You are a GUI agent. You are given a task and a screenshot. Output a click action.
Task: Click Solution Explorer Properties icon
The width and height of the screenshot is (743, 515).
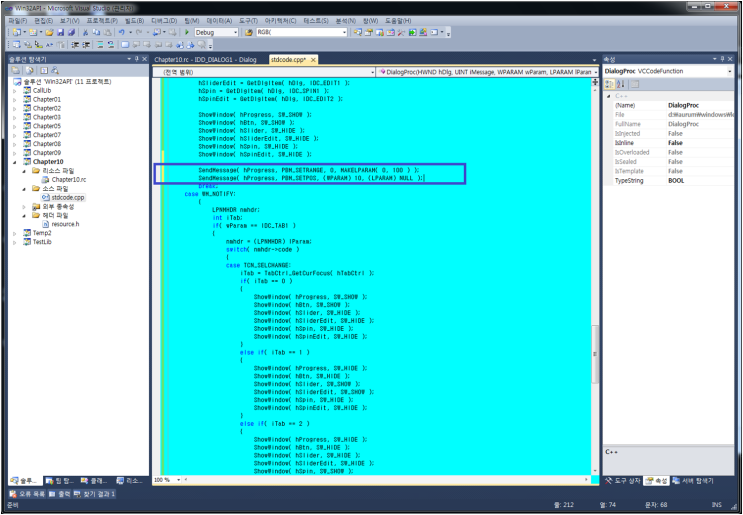tap(16, 70)
